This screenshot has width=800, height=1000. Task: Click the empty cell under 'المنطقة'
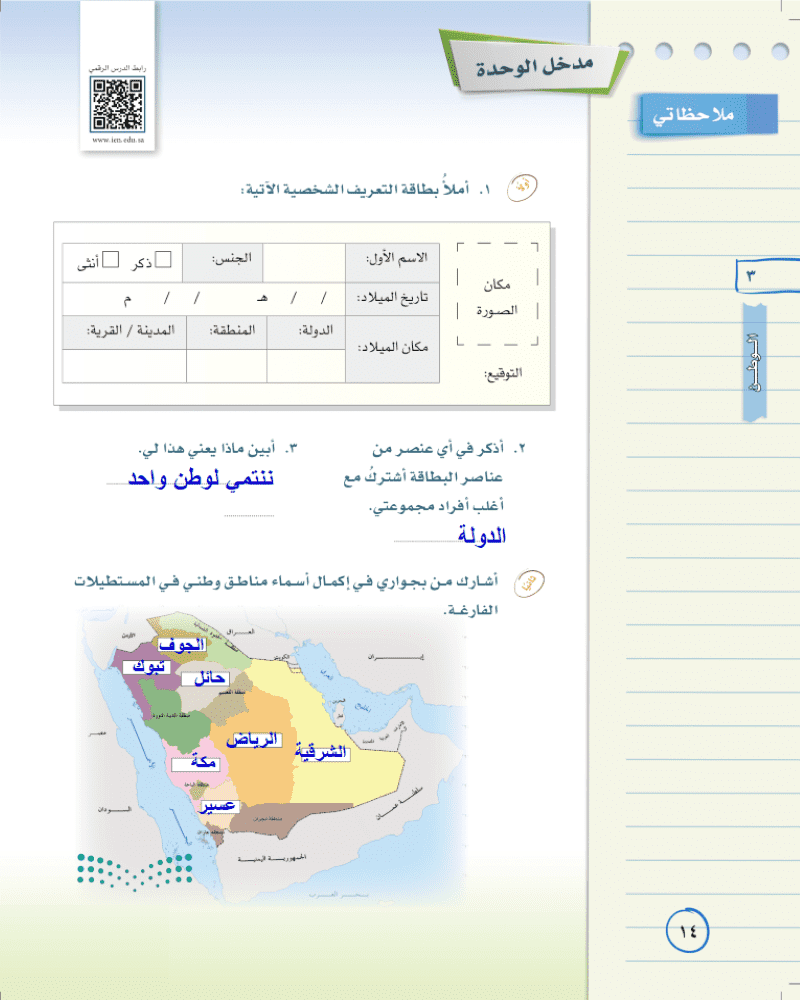coord(226,365)
